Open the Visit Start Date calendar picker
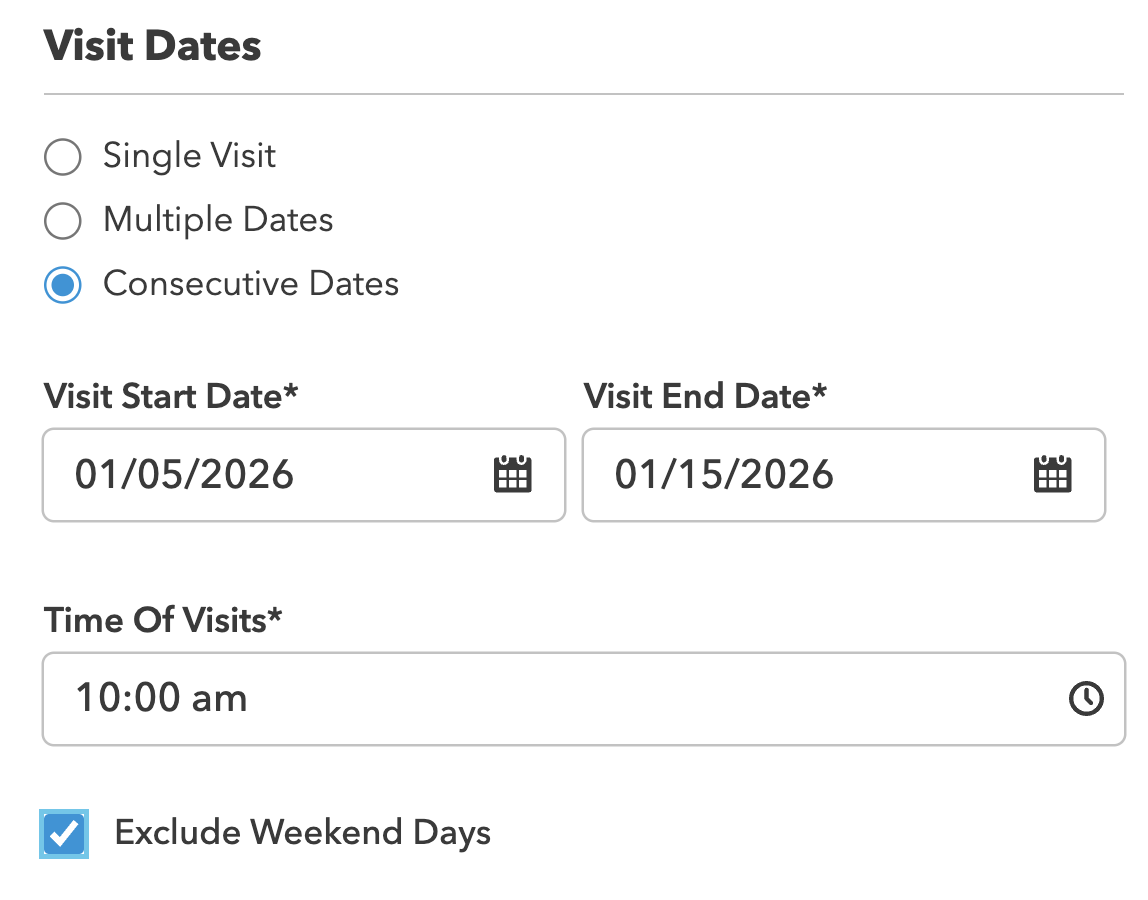1148x900 pixels. [512, 475]
